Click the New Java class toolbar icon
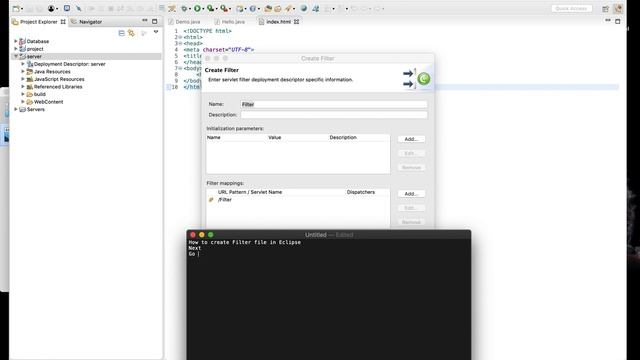 click(253, 9)
